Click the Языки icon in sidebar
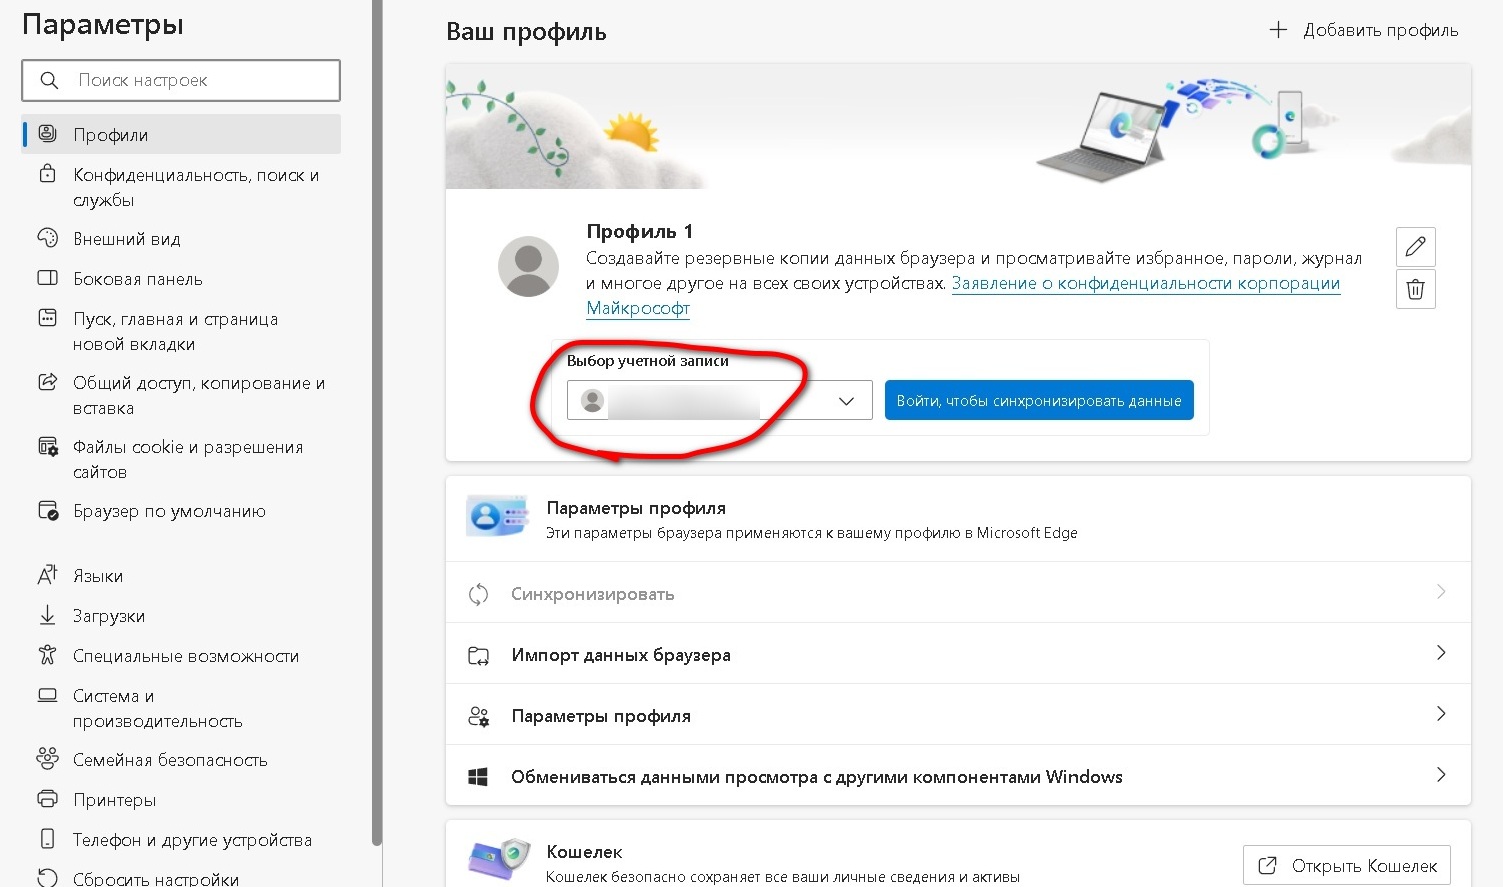Viewport: 1503px width, 887px height. point(47,575)
